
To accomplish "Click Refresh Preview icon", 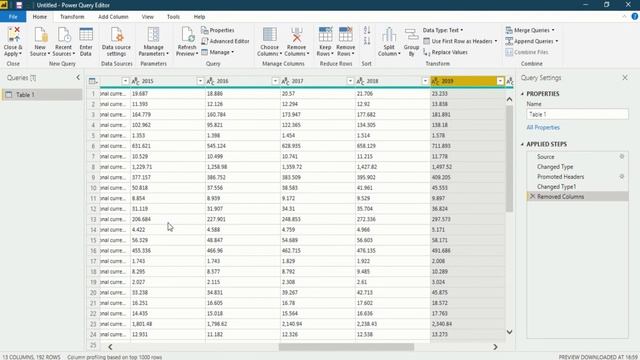I will click(187, 35).
